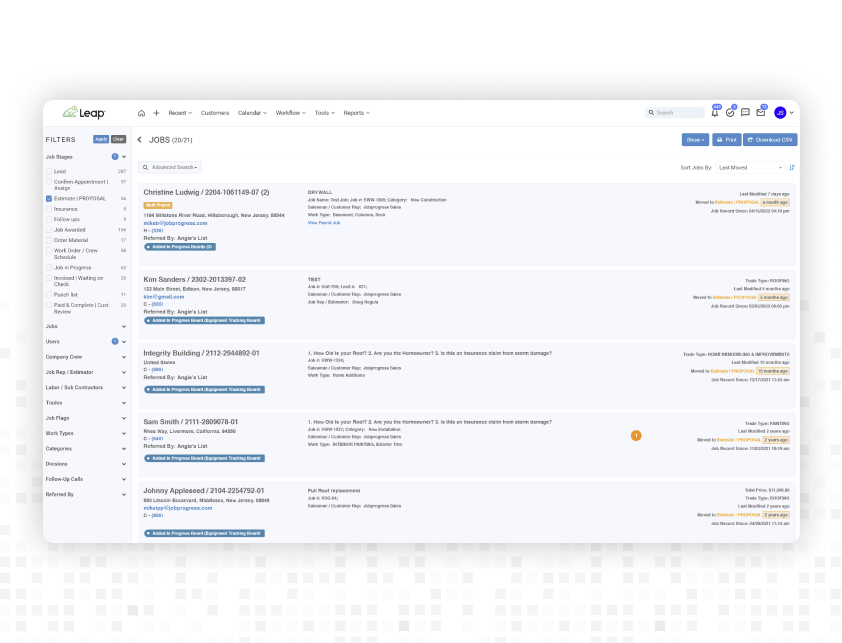Click the Leap logo
The image size is (842, 643).
pyautogui.click(x=84, y=112)
